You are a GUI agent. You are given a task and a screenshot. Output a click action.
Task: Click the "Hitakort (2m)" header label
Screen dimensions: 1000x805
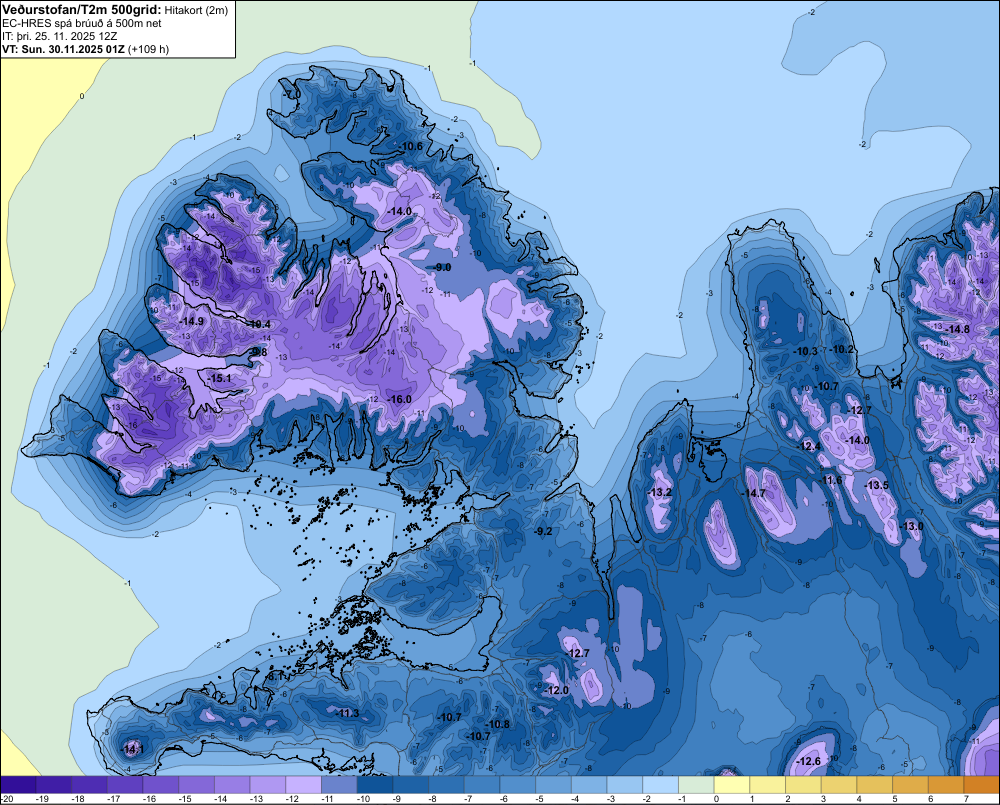[196, 10]
